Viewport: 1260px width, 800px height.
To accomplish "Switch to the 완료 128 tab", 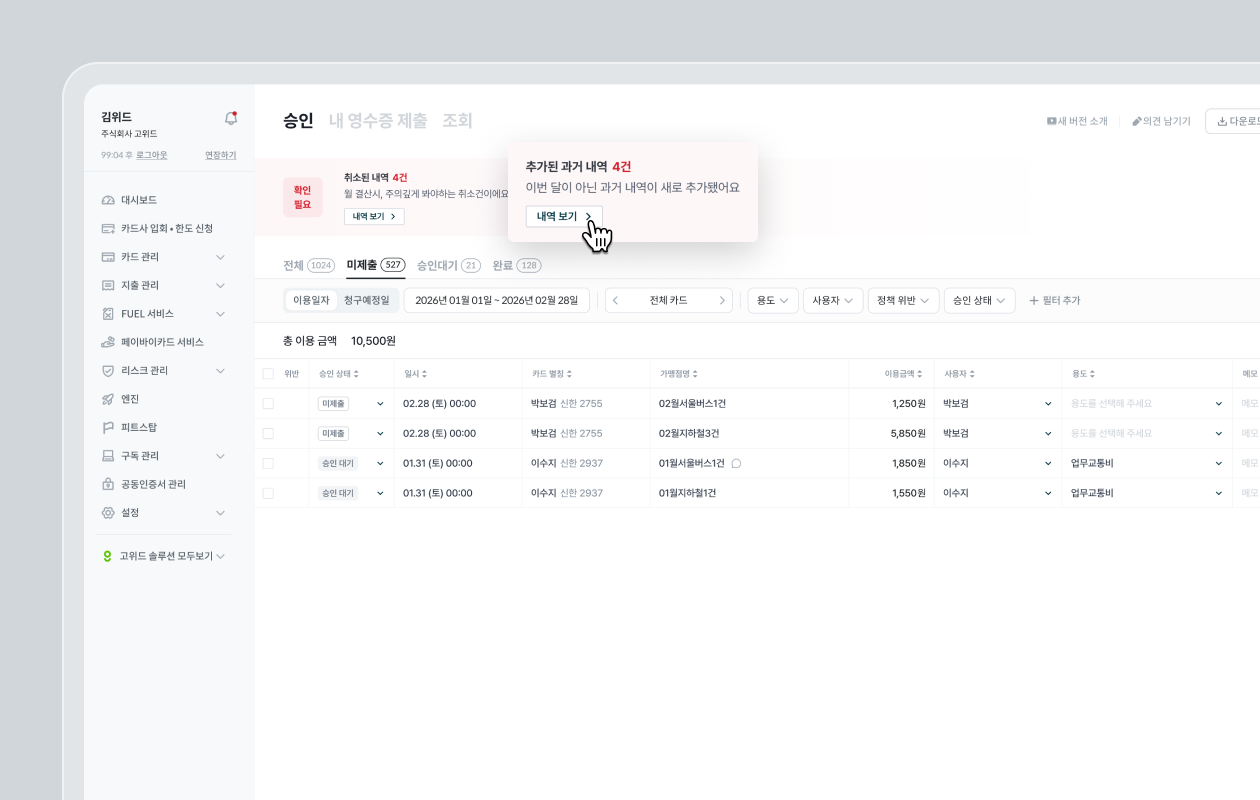I will coord(517,265).
